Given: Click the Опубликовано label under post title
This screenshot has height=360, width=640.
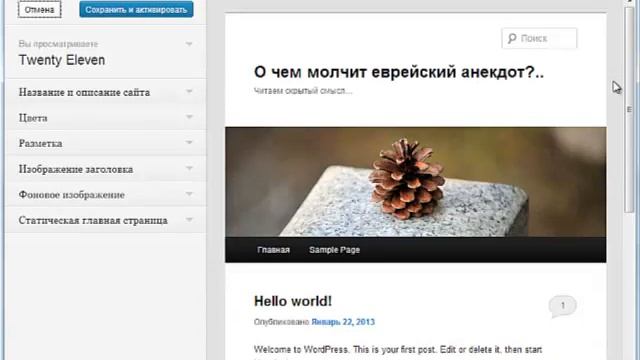Looking at the screenshot, I should click(282, 322).
